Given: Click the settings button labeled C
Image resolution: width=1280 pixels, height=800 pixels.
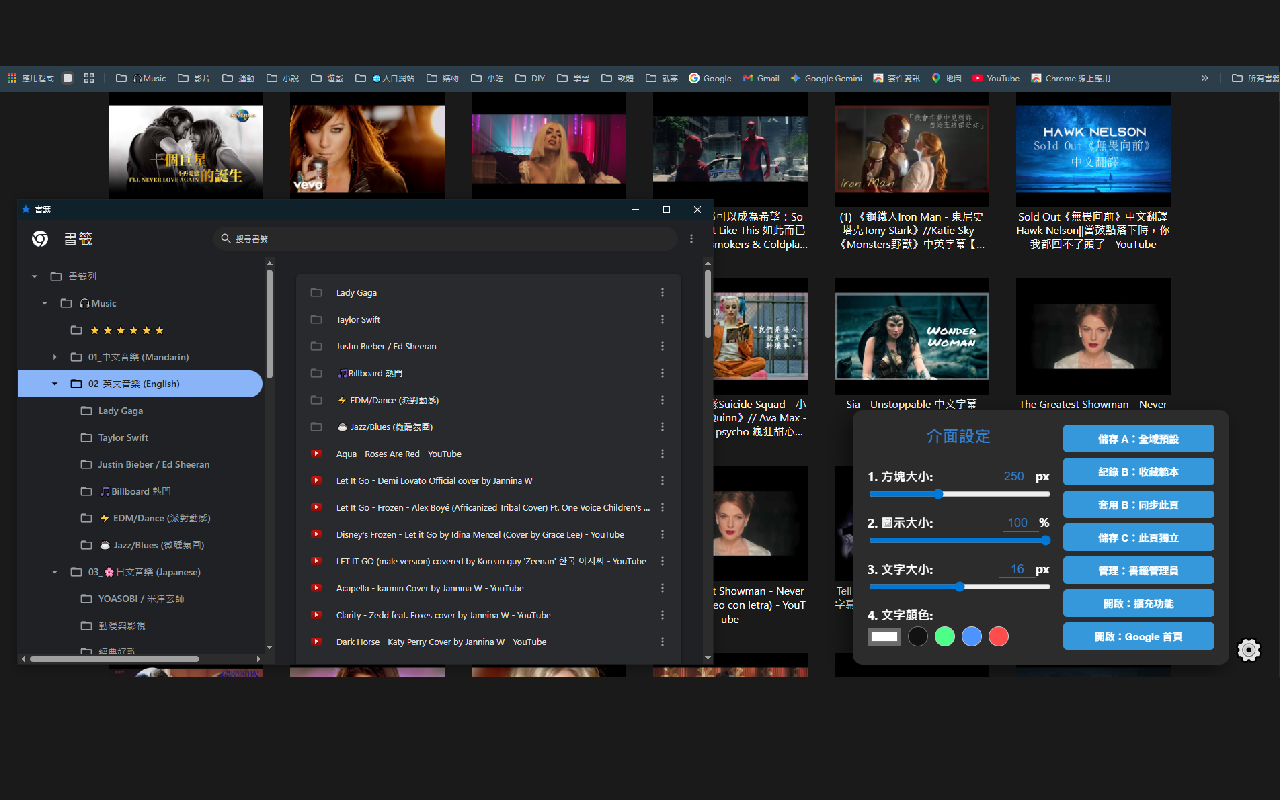Looking at the screenshot, I should [x=1138, y=537].
